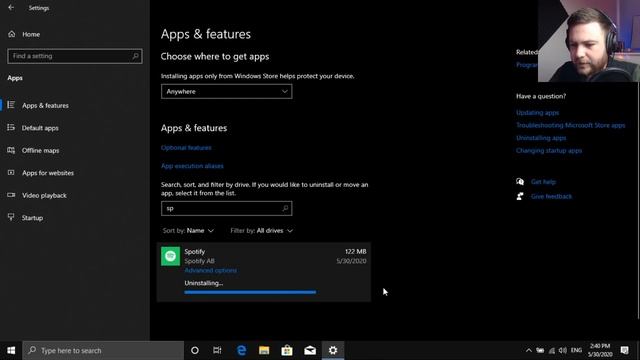Launch Microsoft Edge from taskbar
This screenshot has width=640, height=360.
241,350
